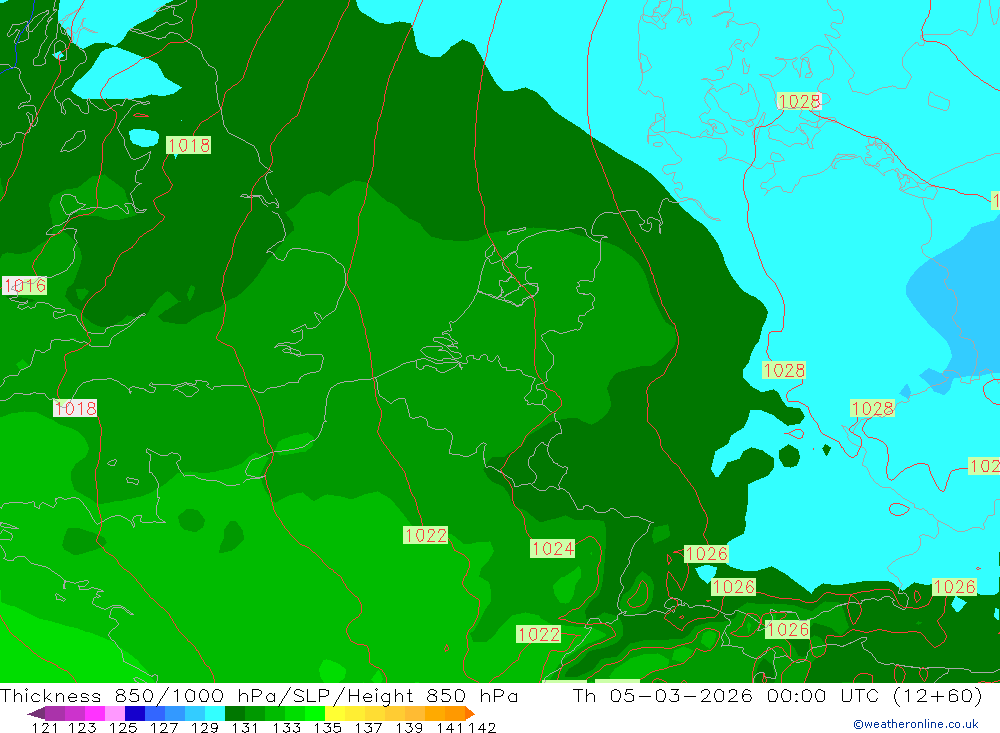Viewport: 1000px width, 733px height.
Task: Select the magenta legend swatch
Action: 93,713
